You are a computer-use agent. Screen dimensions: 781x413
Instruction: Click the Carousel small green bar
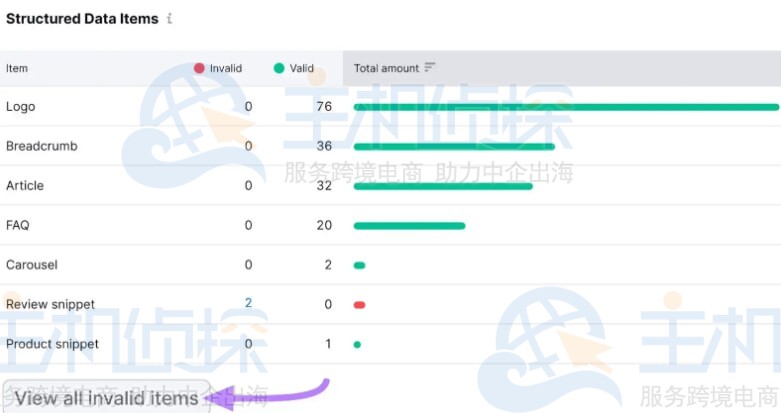[x=360, y=265]
